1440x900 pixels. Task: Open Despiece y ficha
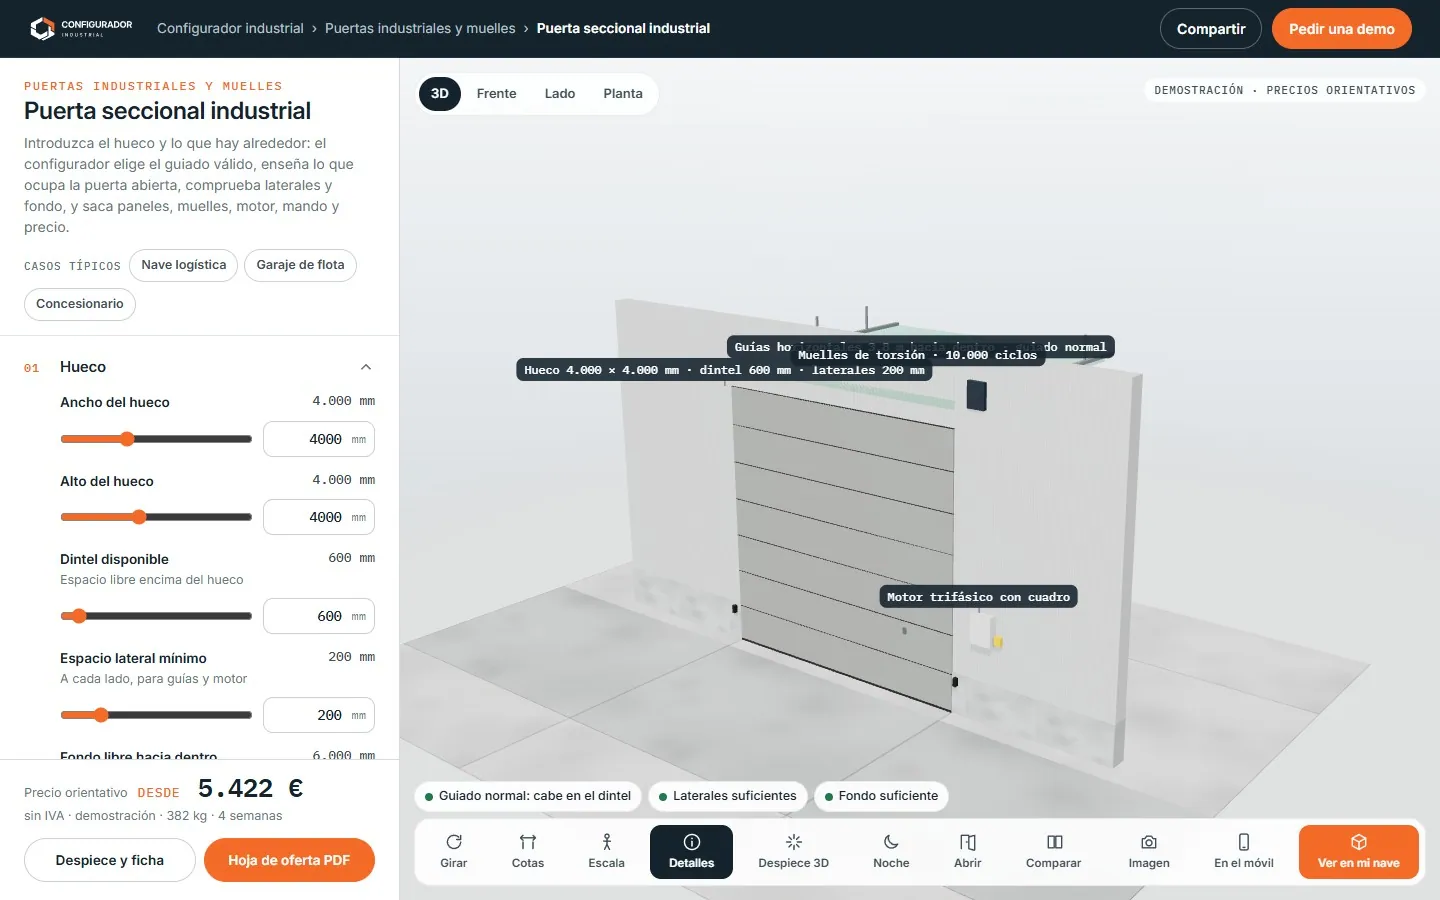pos(110,860)
